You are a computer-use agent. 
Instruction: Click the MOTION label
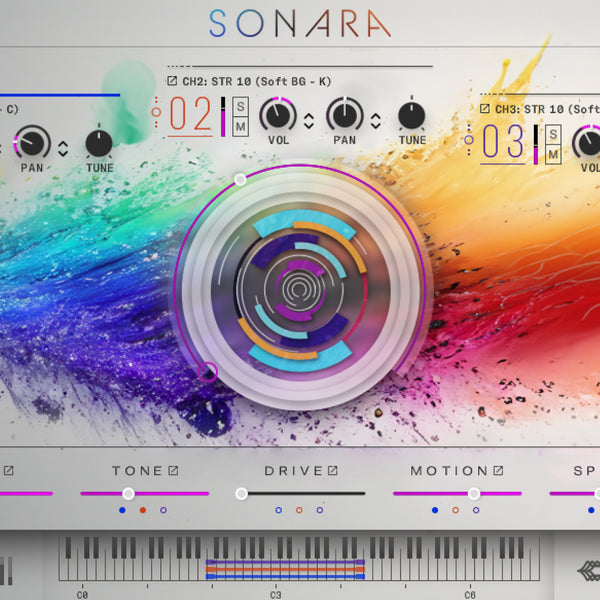[449, 471]
